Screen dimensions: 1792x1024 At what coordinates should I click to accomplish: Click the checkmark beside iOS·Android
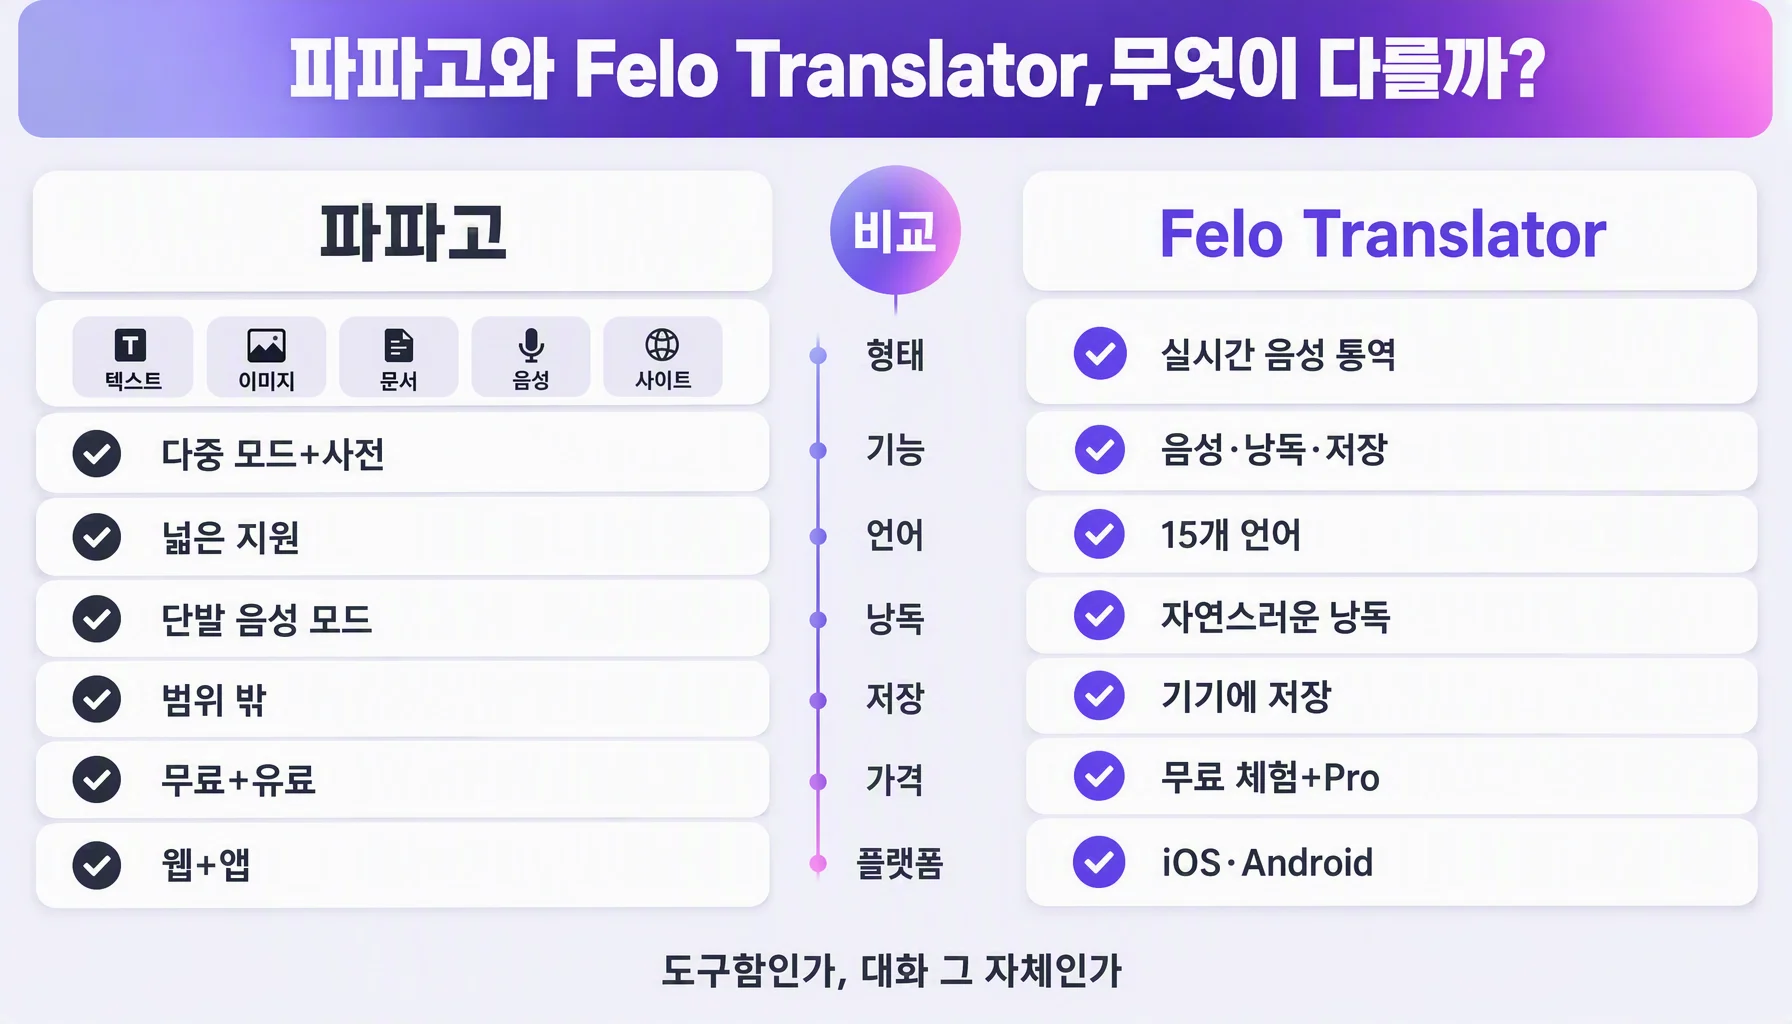coord(1099,862)
